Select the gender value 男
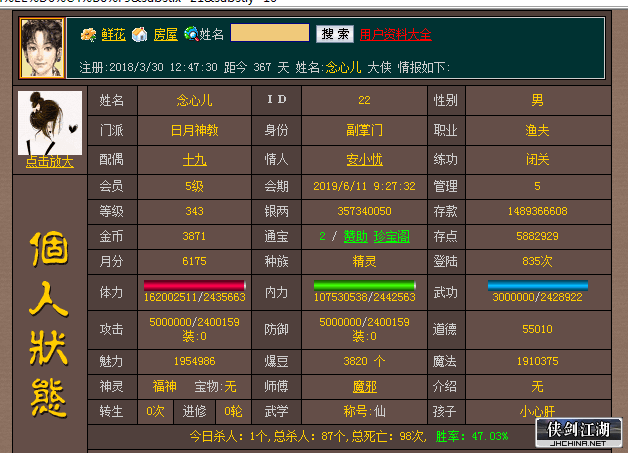 pyautogui.click(x=537, y=100)
